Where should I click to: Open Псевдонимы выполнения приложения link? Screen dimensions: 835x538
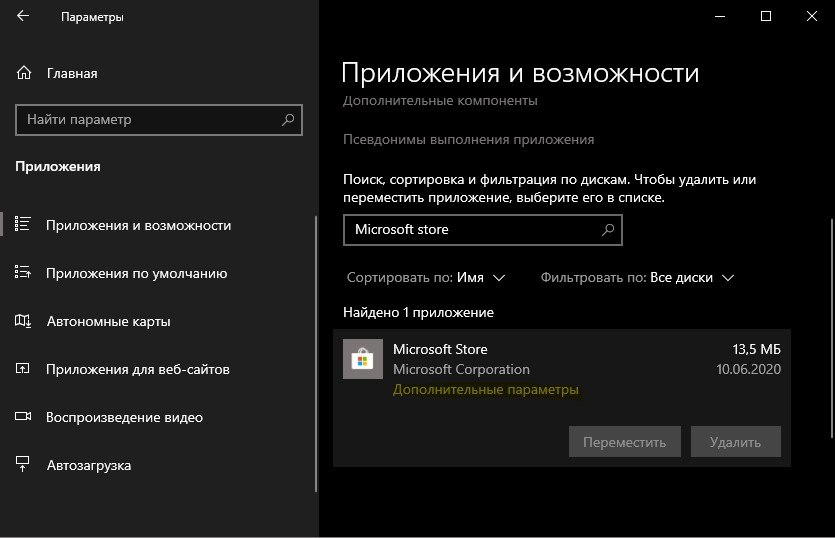tap(468, 140)
